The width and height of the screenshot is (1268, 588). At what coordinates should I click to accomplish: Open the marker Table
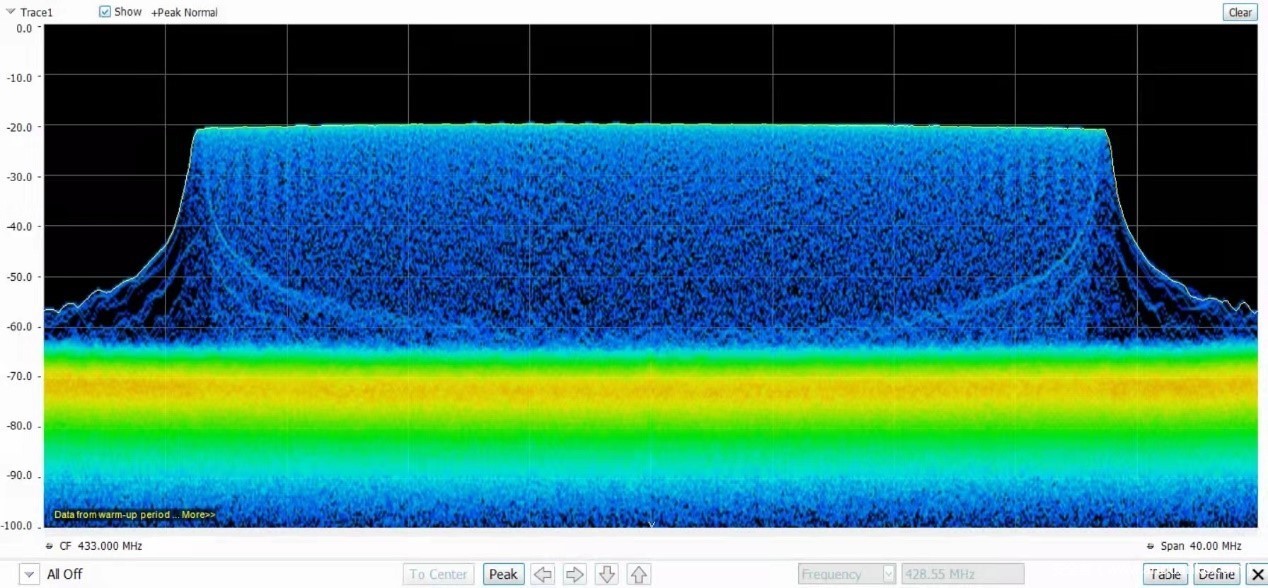click(x=1165, y=574)
